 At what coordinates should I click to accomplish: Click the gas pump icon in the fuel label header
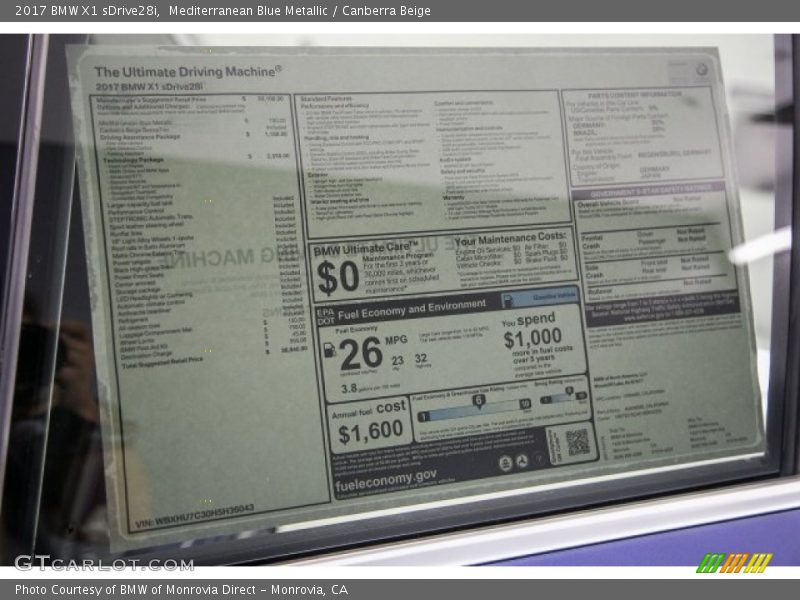(x=508, y=300)
